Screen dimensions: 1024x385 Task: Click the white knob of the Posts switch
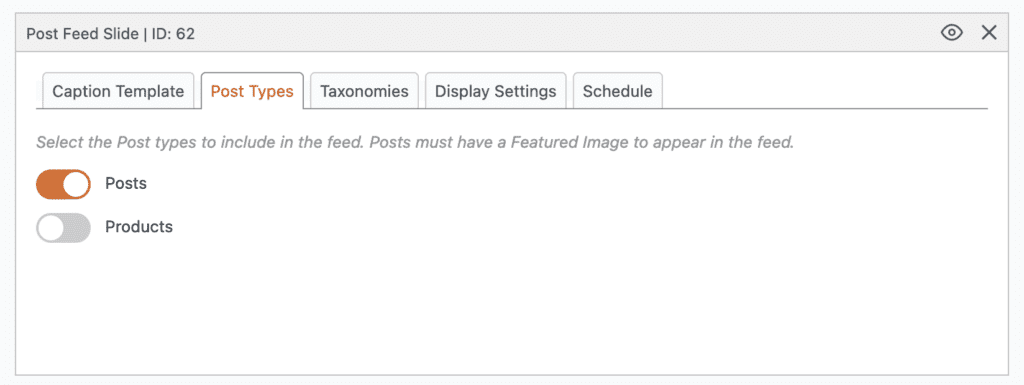[x=76, y=184]
